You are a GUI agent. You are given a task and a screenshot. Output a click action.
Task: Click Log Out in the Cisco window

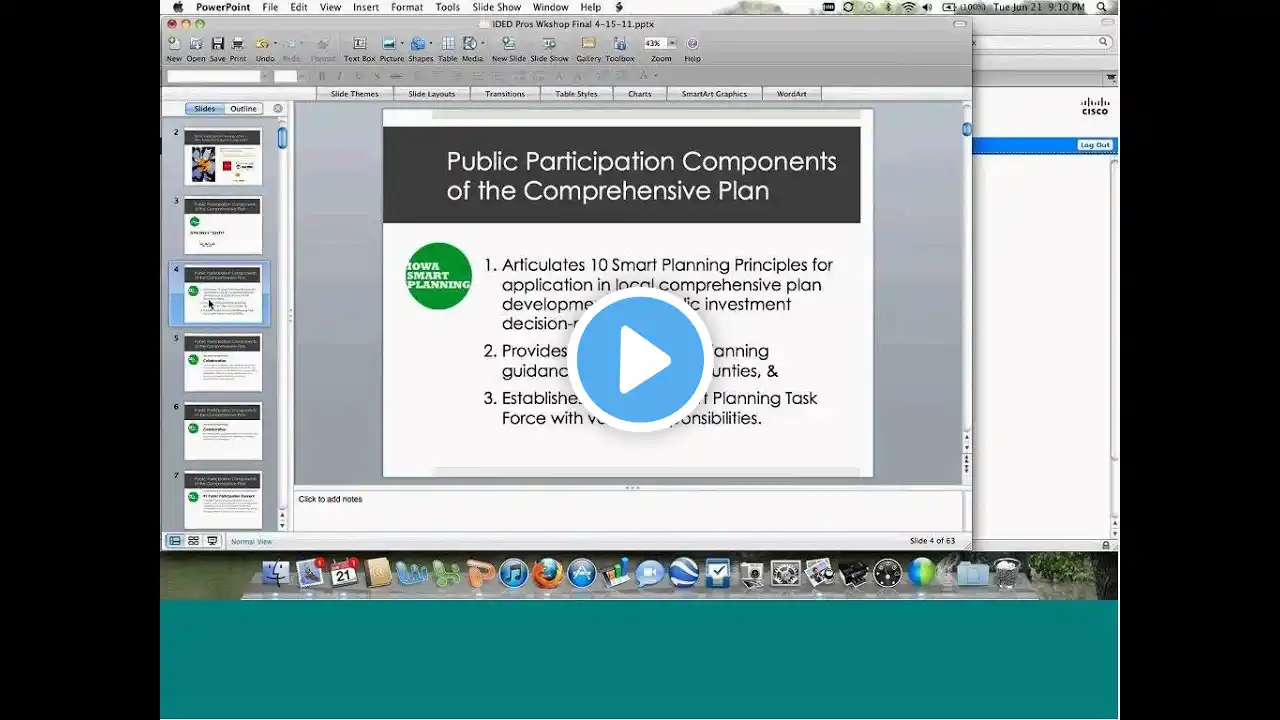(x=1095, y=145)
